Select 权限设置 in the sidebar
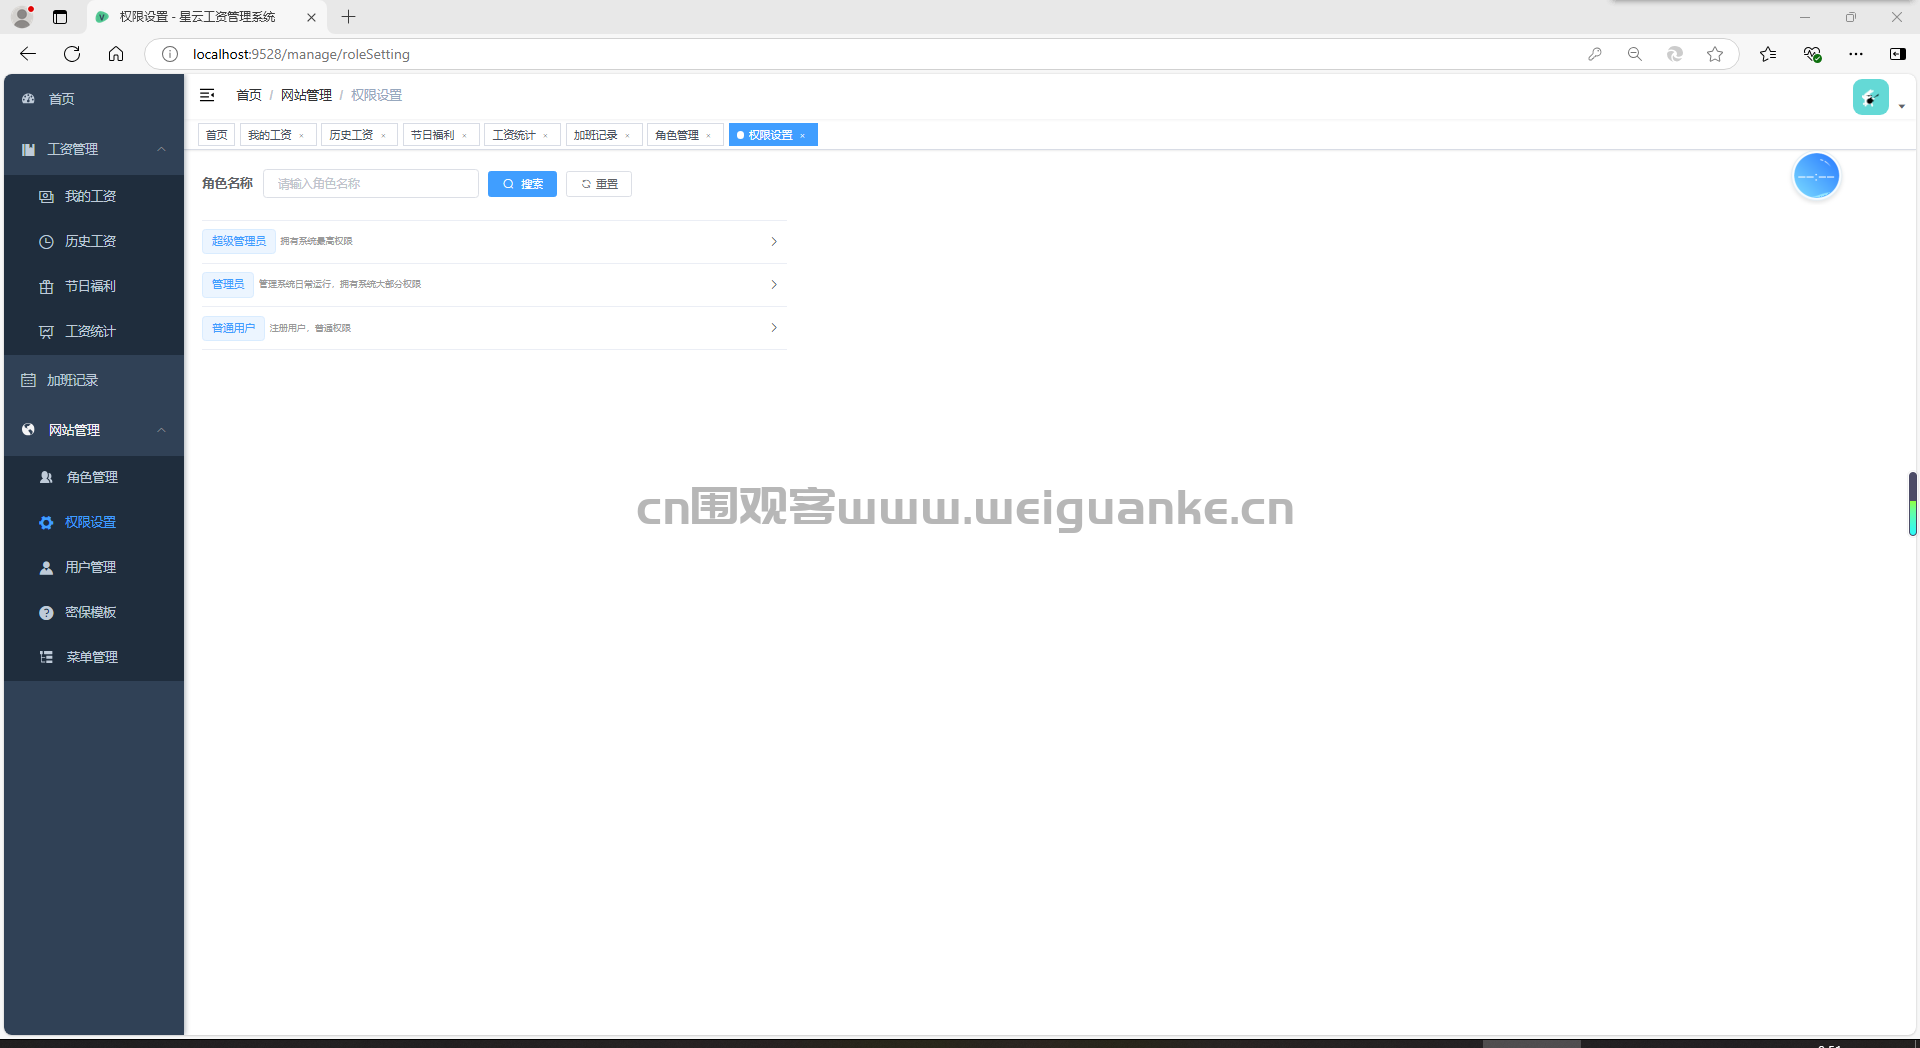This screenshot has height=1048, width=1920. [94, 523]
